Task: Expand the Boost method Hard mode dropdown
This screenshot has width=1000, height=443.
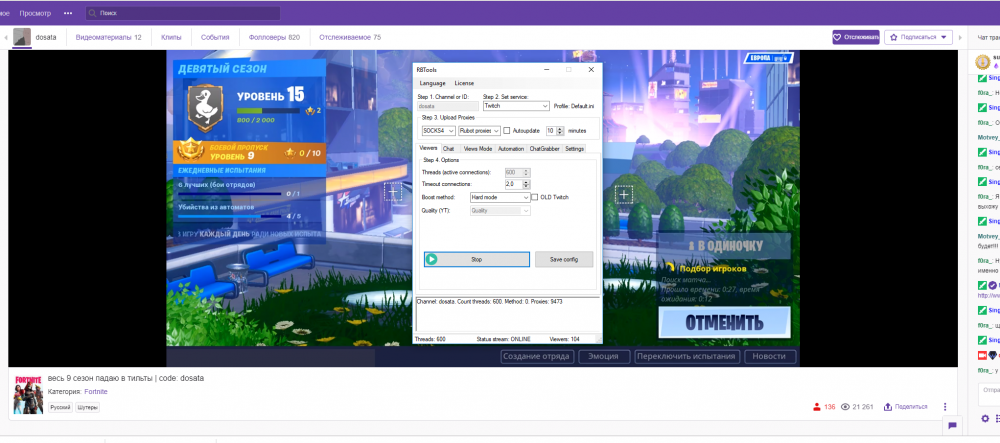Action: (499, 197)
